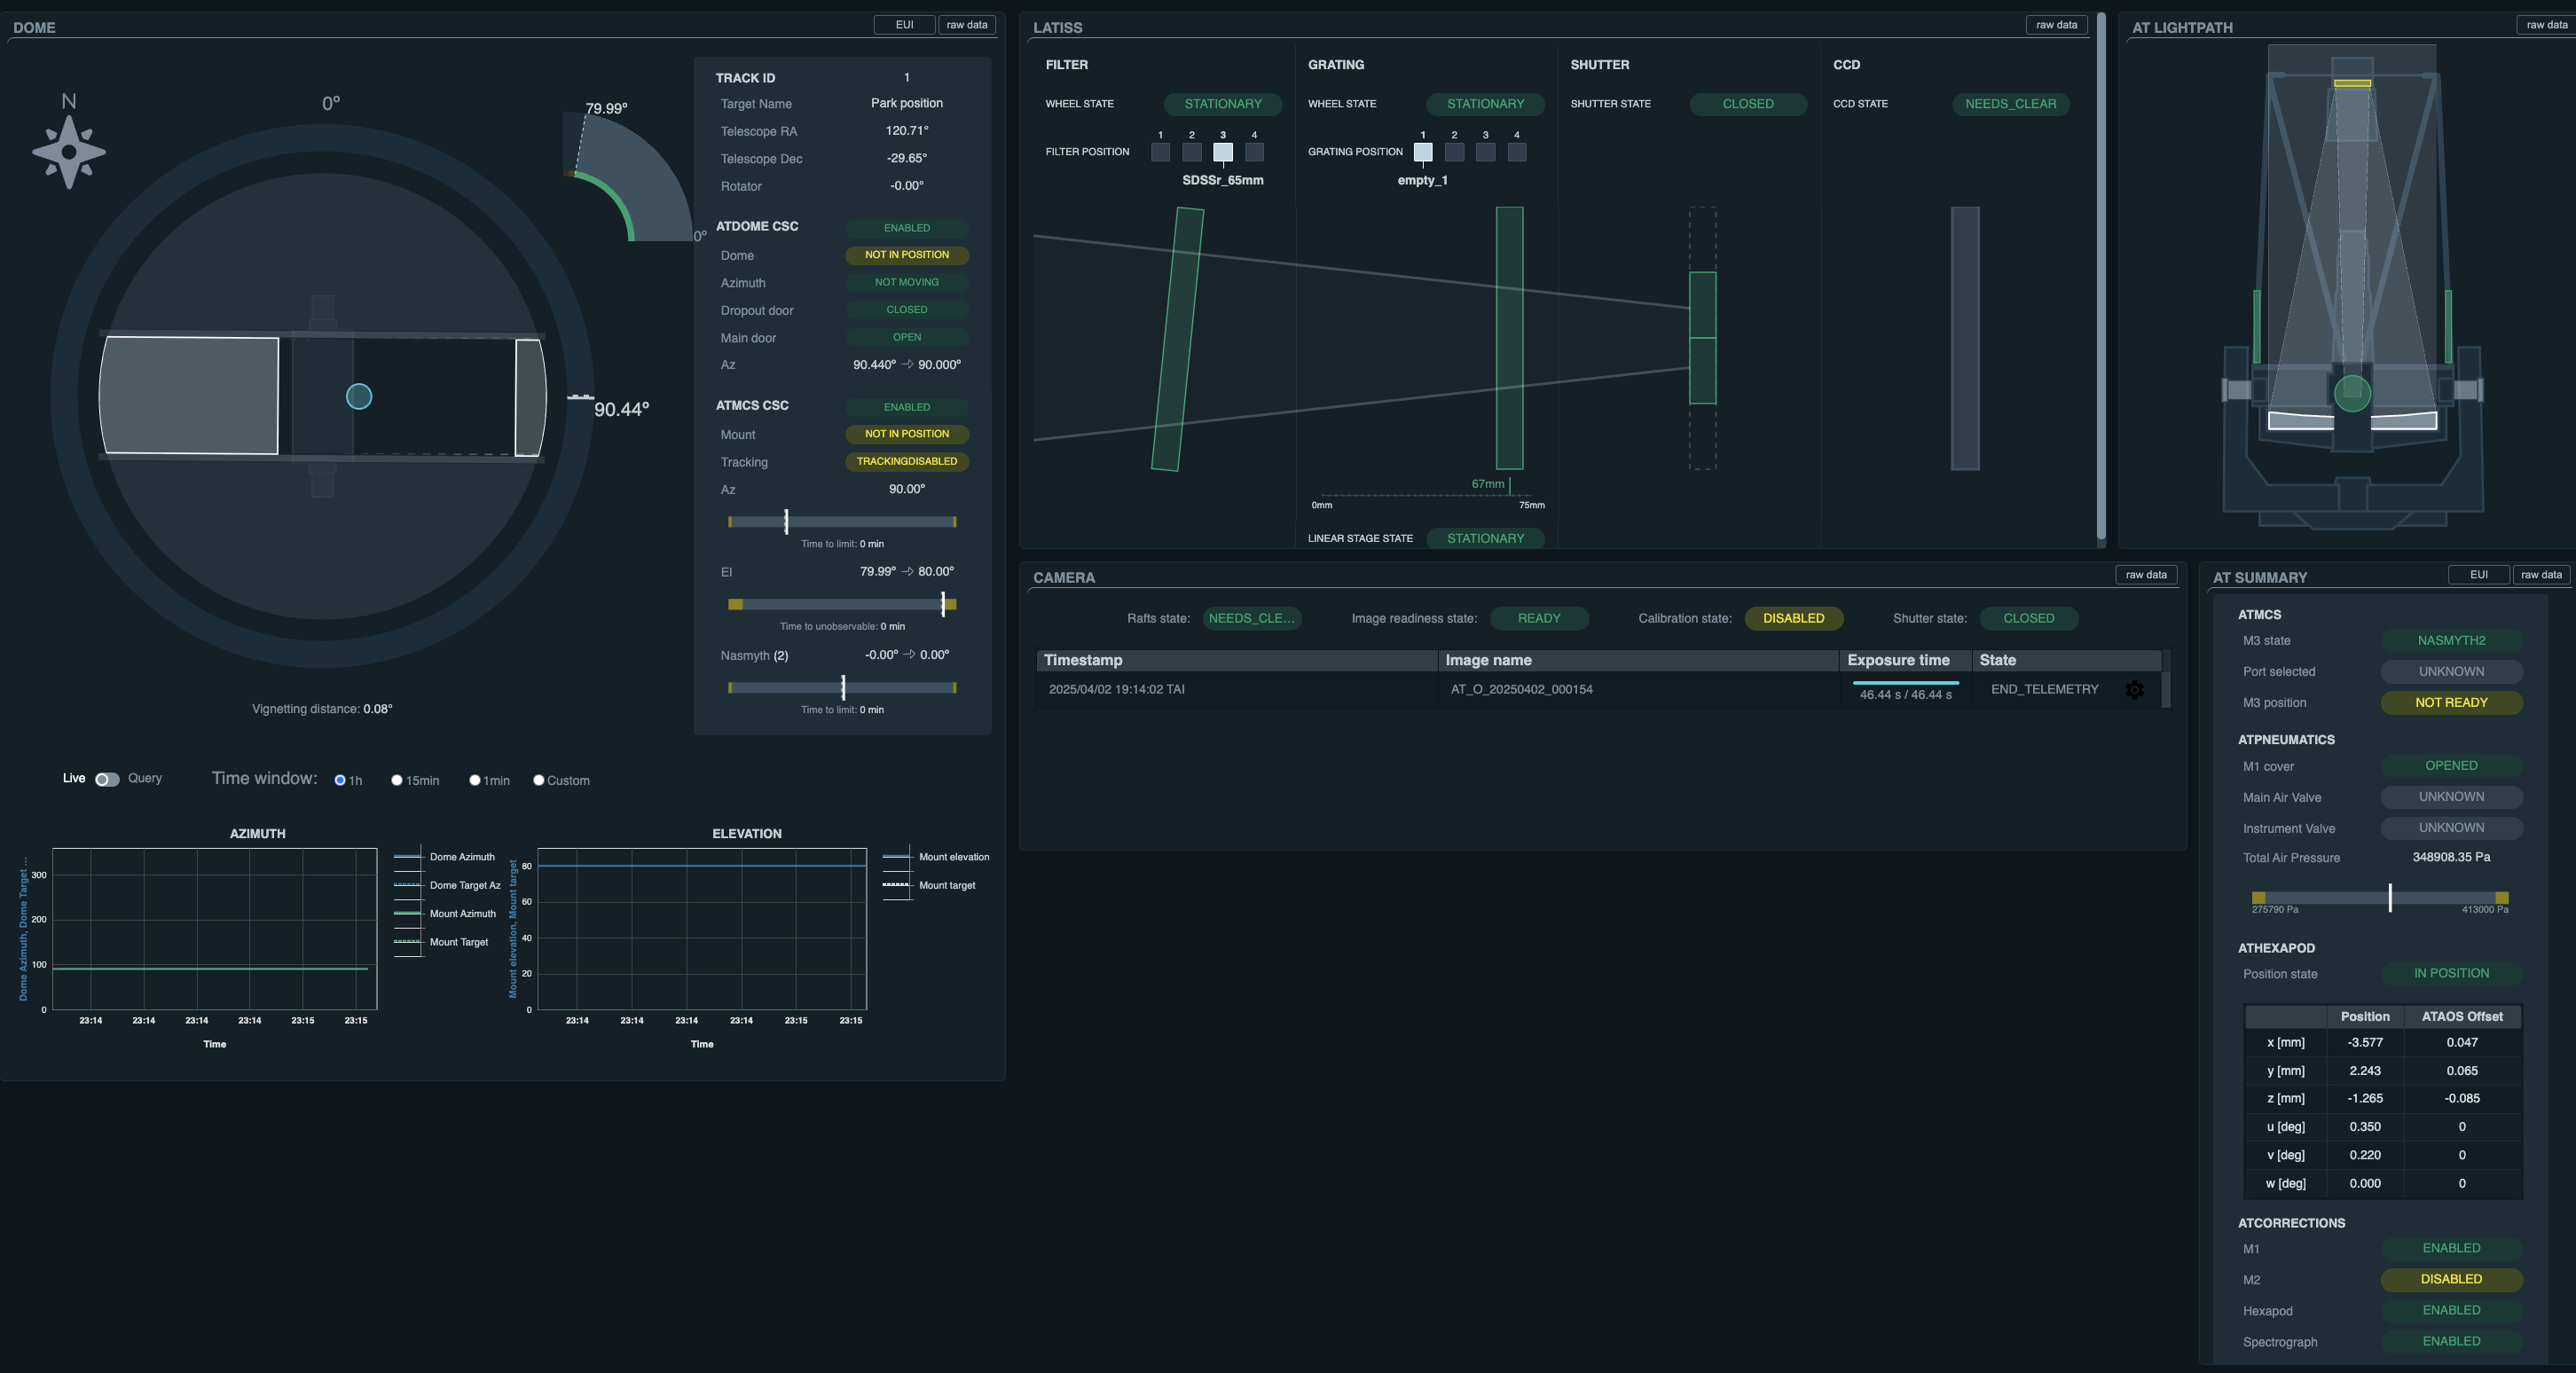Toggle the Live/Query switch
This screenshot has height=1373, width=2576.
[107, 780]
